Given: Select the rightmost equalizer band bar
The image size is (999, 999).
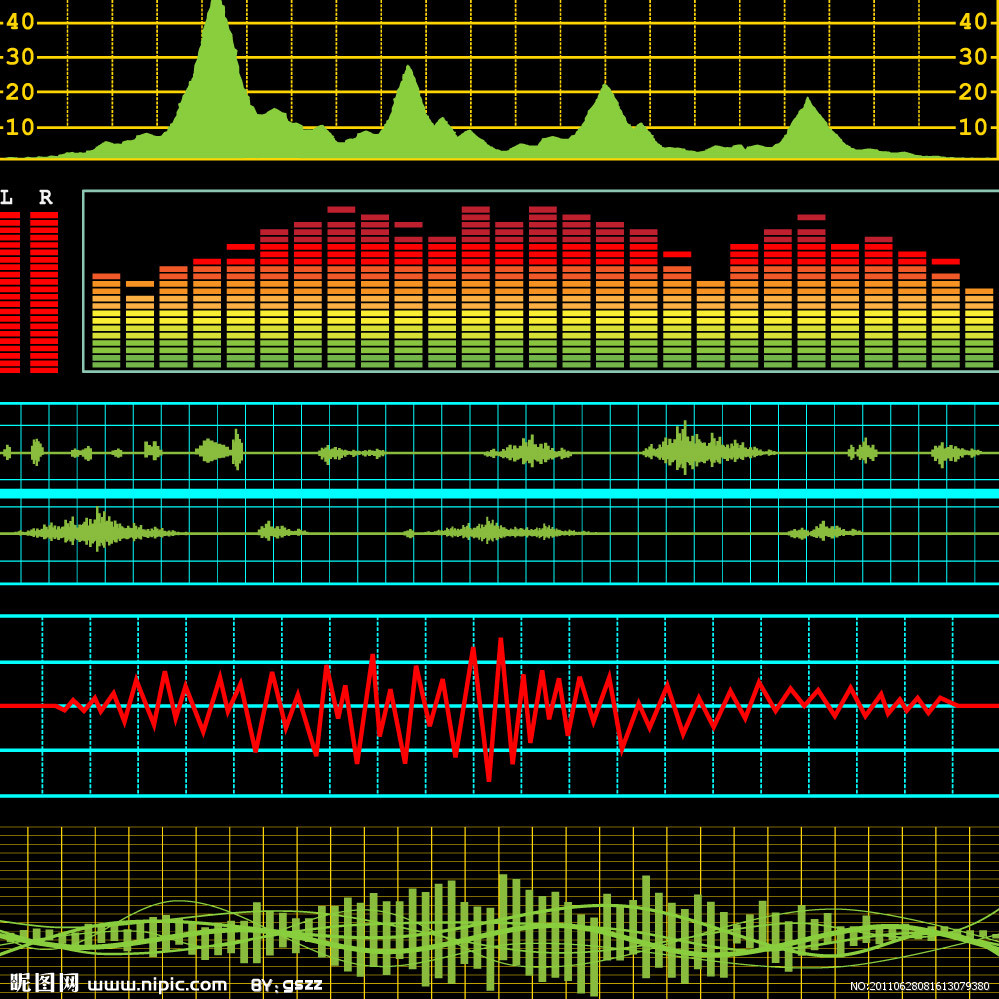Looking at the screenshot, I should pos(978,328).
